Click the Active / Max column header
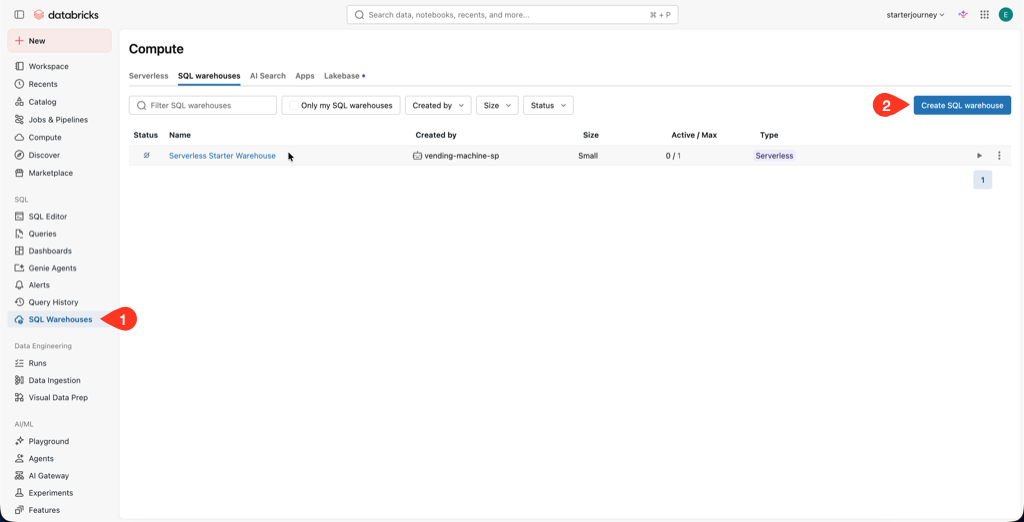Screen dimensions: 1024x522 (694, 135)
